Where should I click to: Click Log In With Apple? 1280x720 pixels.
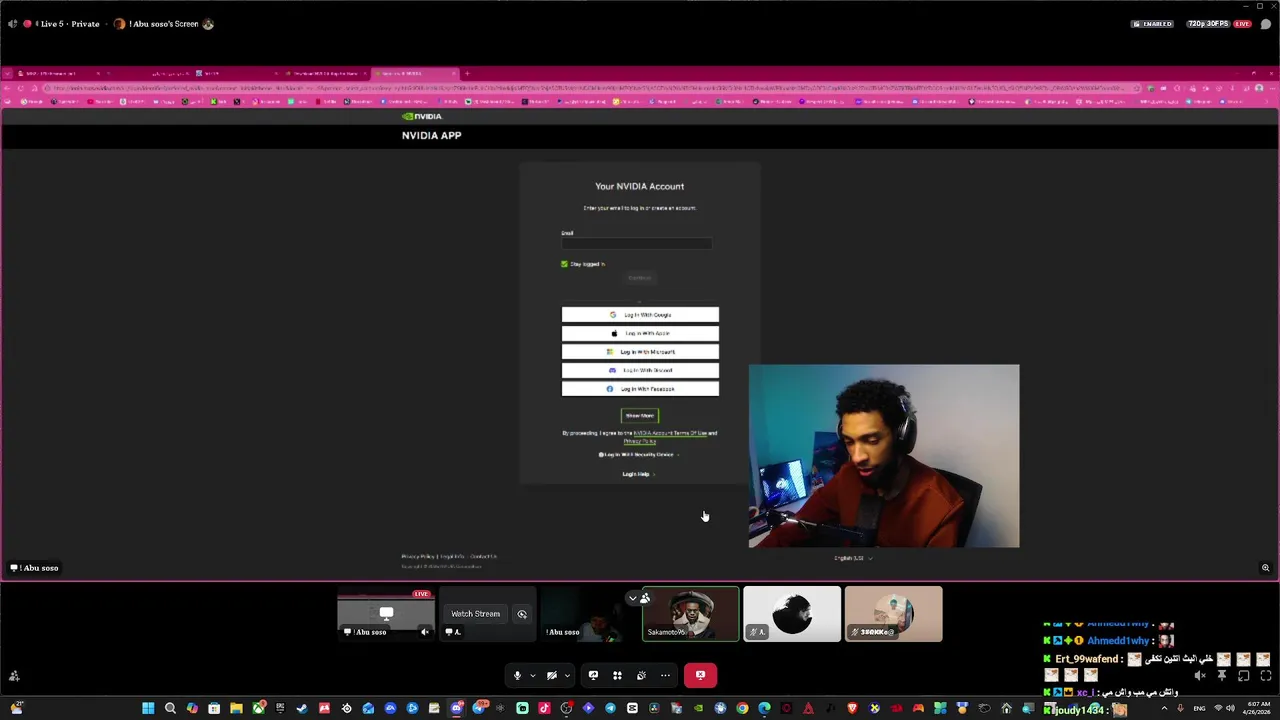click(640, 333)
